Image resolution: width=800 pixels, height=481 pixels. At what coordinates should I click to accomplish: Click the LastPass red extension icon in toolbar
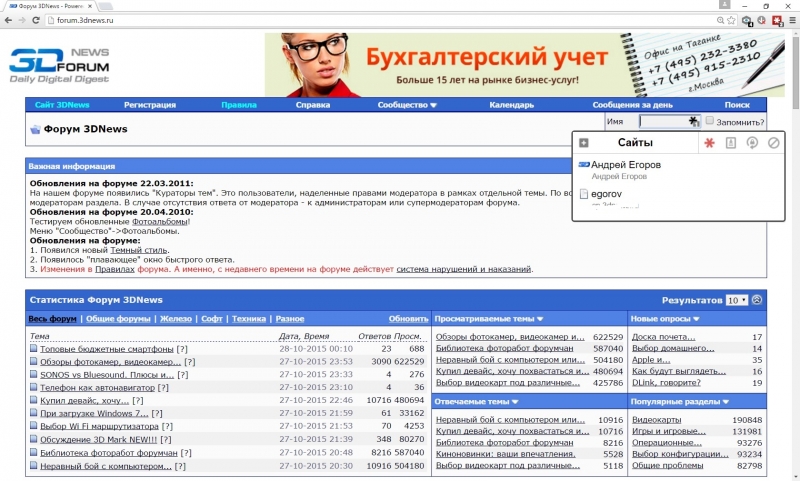pyautogui.click(x=777, y=20)
